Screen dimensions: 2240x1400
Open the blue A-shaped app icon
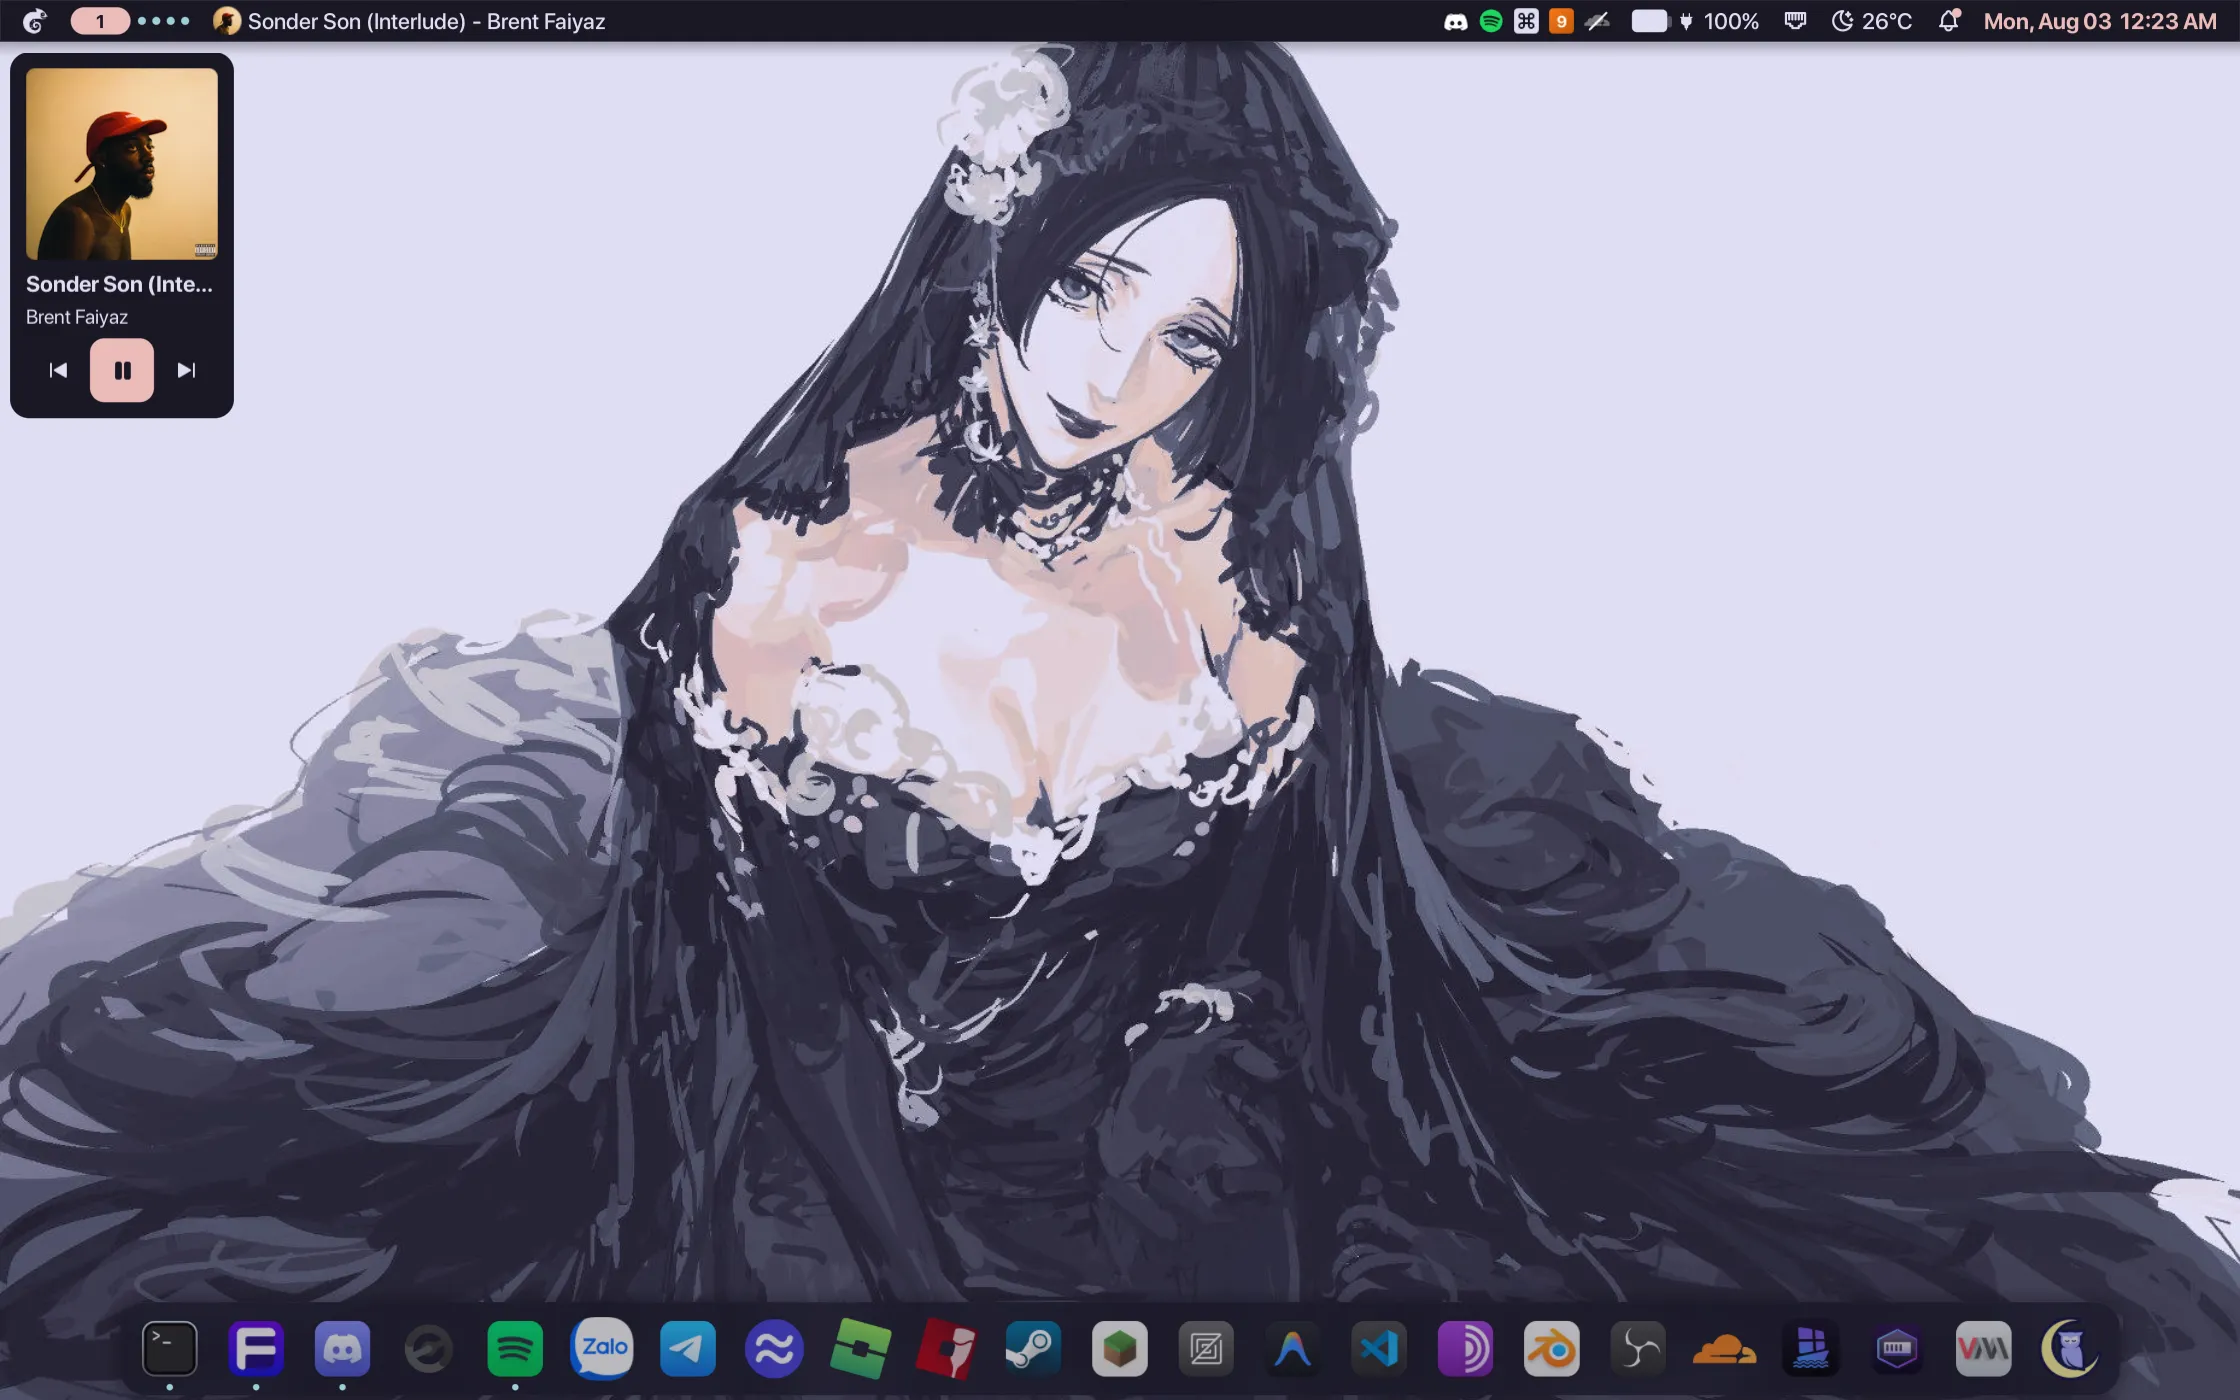pos(1292,1349)
